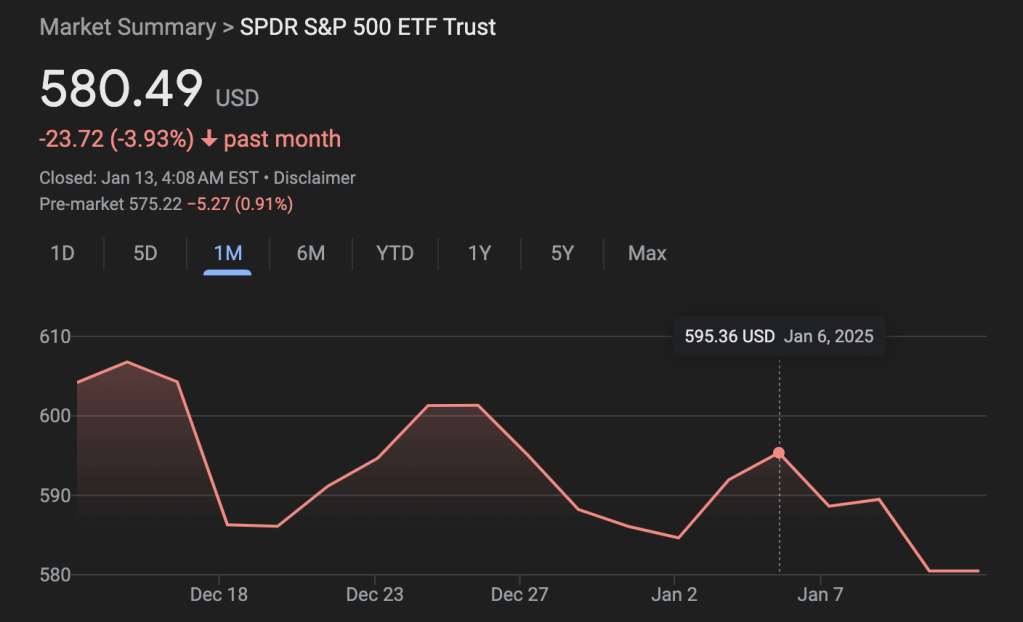The height and width of the screenshot is (622, 1023).
Task: Click the SPDR S&P 500 ETF Trust title
Action: point(368,27)
